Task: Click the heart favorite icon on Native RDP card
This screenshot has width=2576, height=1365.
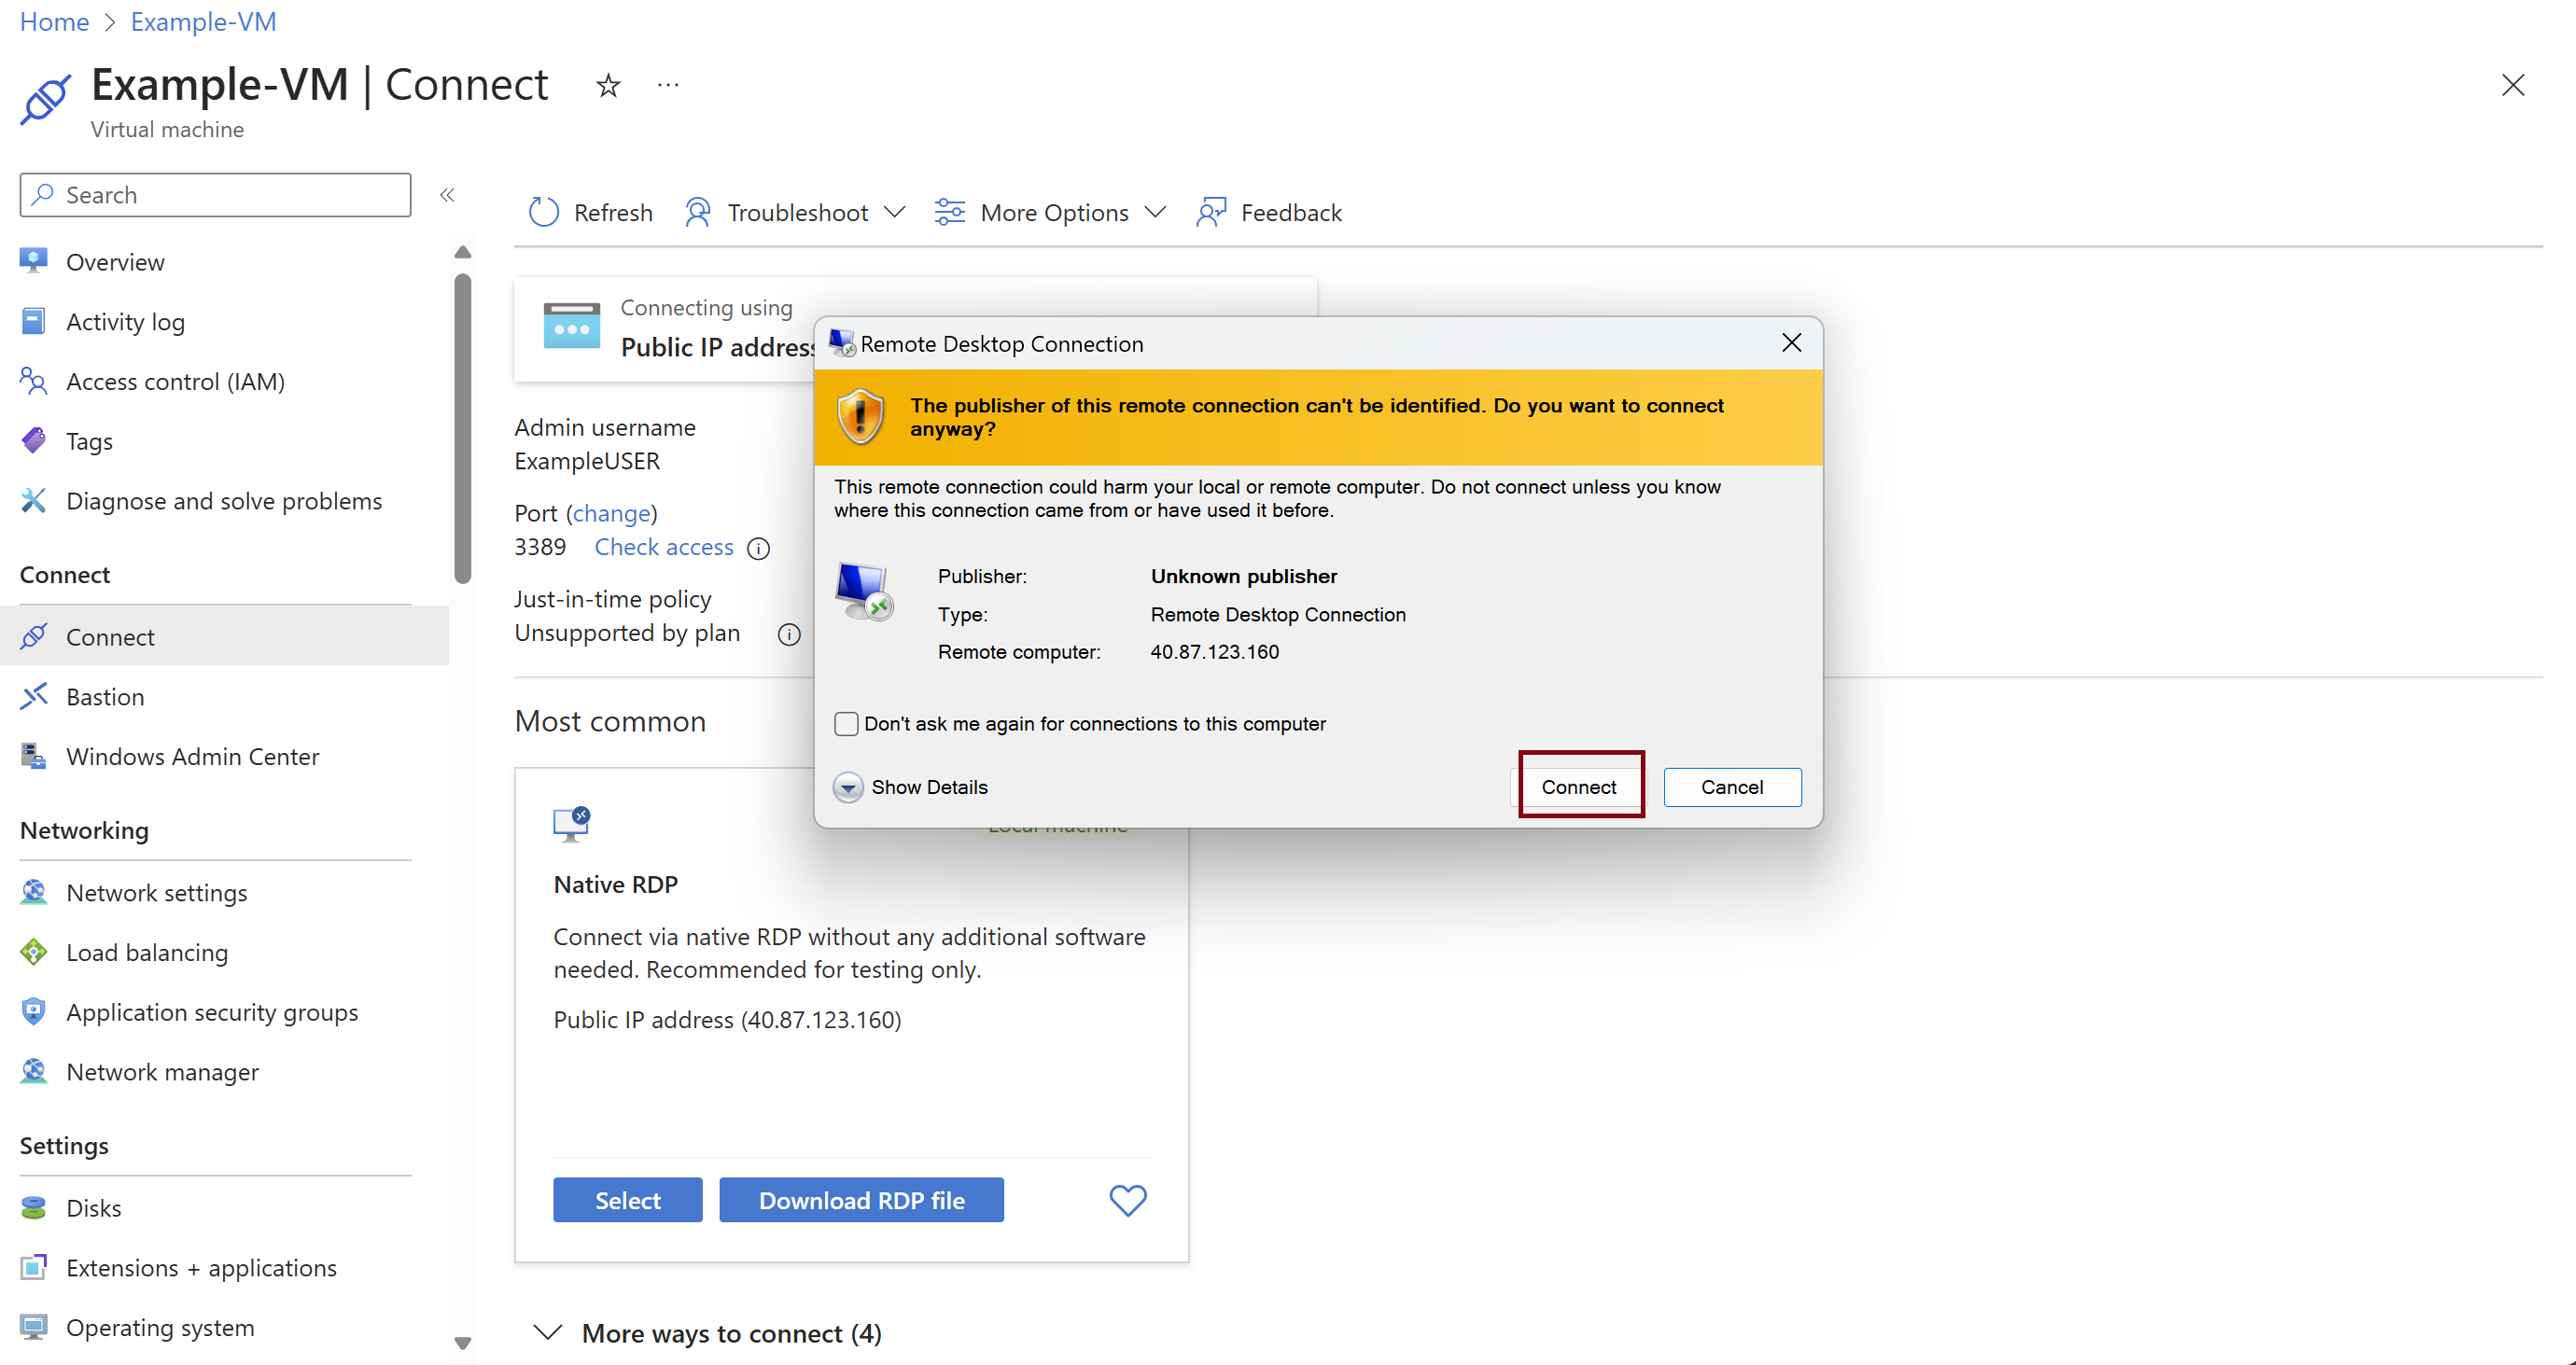Action: click(x=1127, y=1200)
